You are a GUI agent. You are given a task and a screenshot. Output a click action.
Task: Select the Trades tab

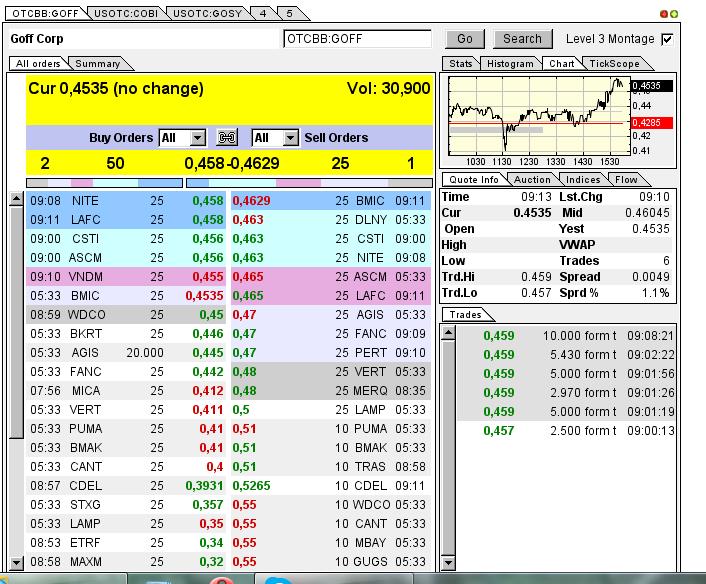click(465, 314)
